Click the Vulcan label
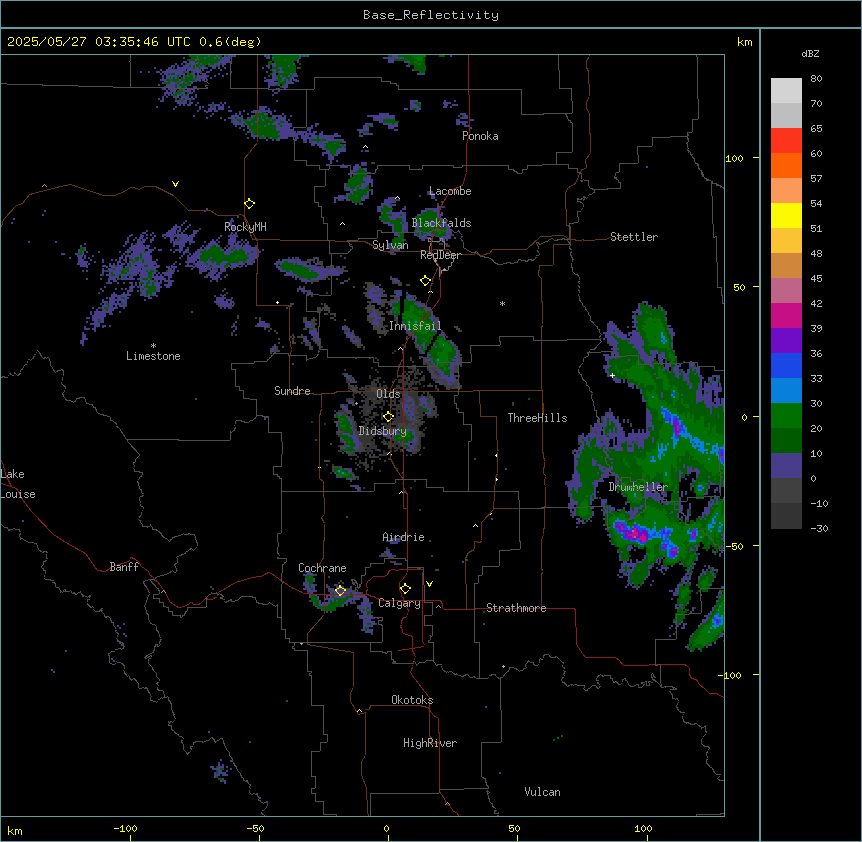862x842 pixels. pos(542,792)
